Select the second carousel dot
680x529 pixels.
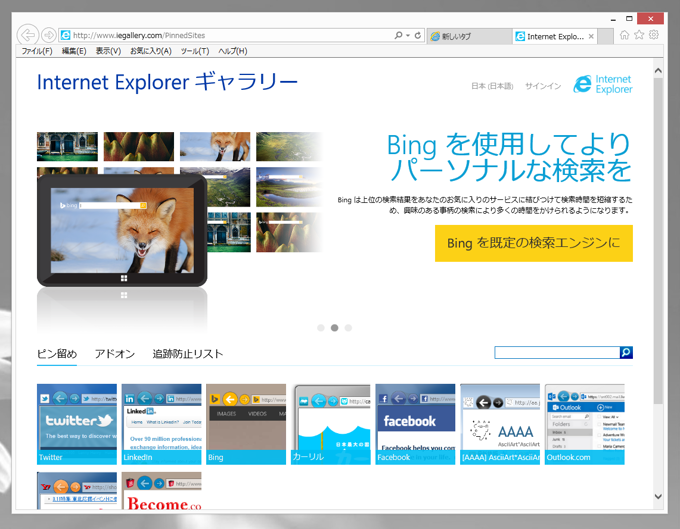coord(334,328)
